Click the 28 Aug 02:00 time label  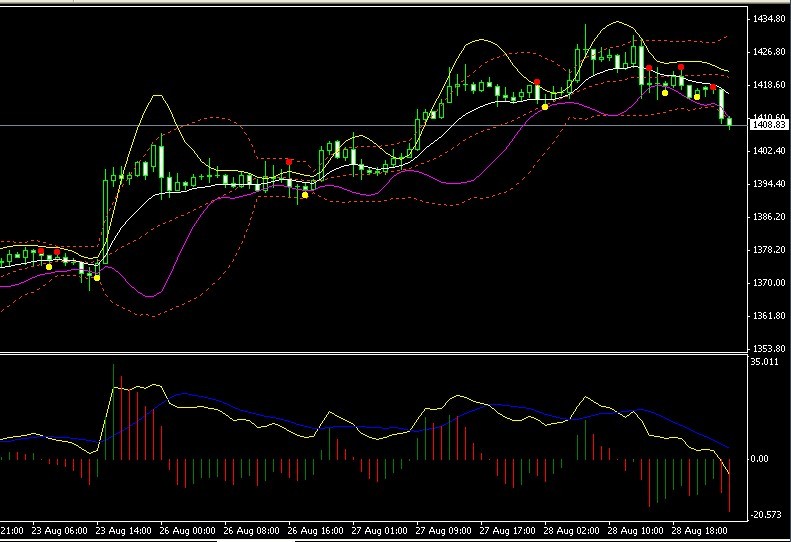click(572, 531)
